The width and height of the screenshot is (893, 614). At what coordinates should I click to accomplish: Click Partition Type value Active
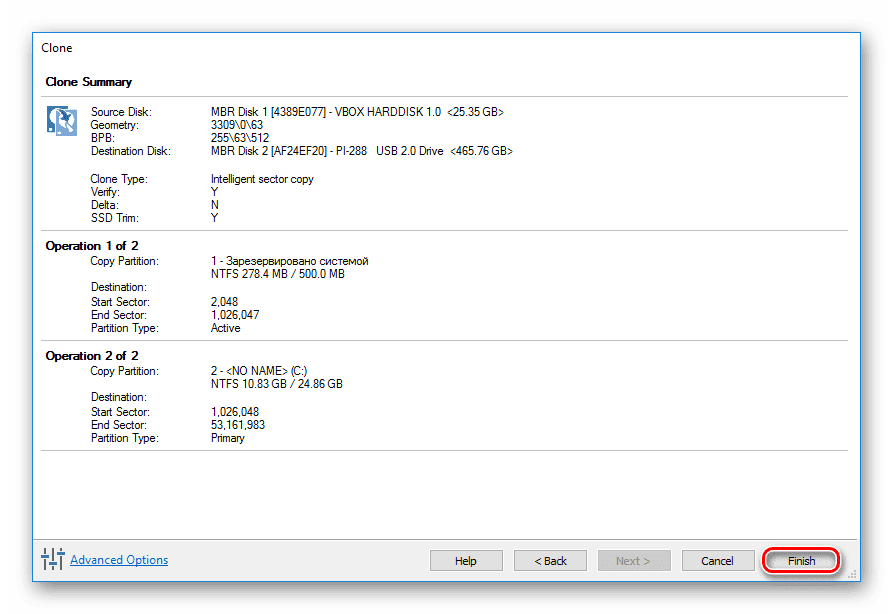pyautogui.click(x=226, y=328)
